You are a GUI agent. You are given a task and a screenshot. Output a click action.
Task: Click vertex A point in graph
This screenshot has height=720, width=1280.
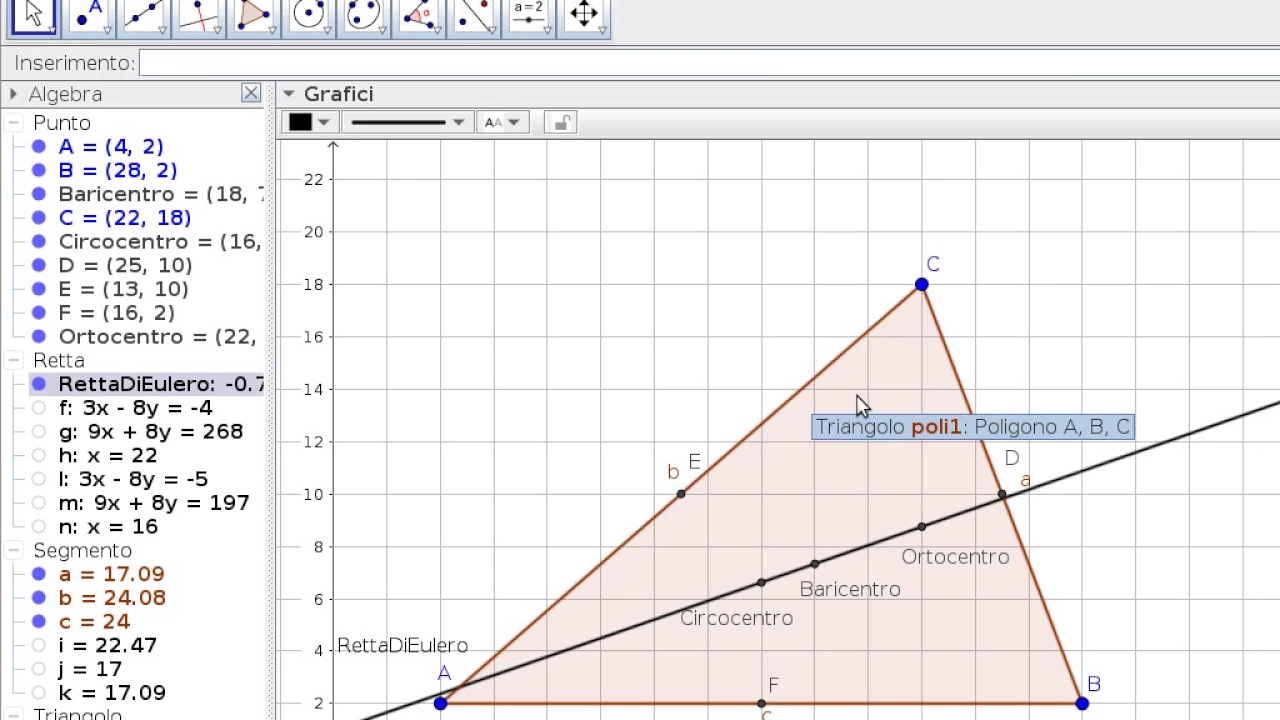coord(440,704)
